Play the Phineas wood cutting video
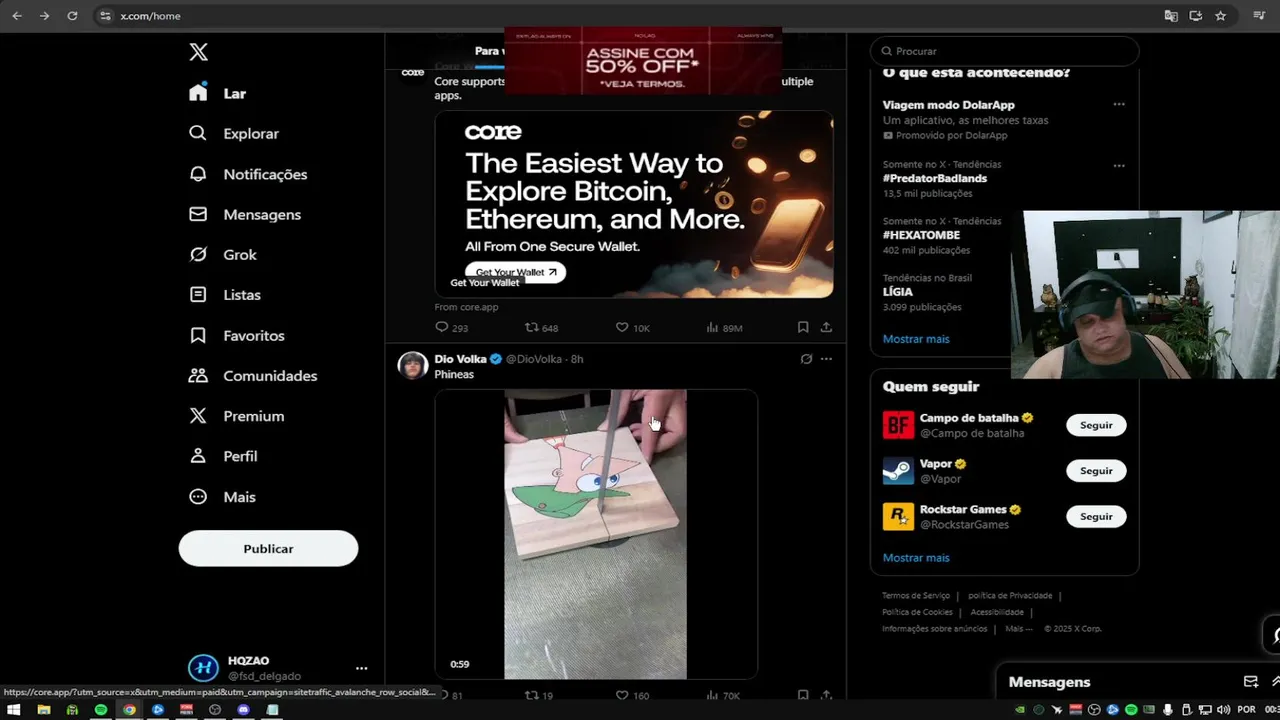1280x720 pixels. [x=596, y=534]
